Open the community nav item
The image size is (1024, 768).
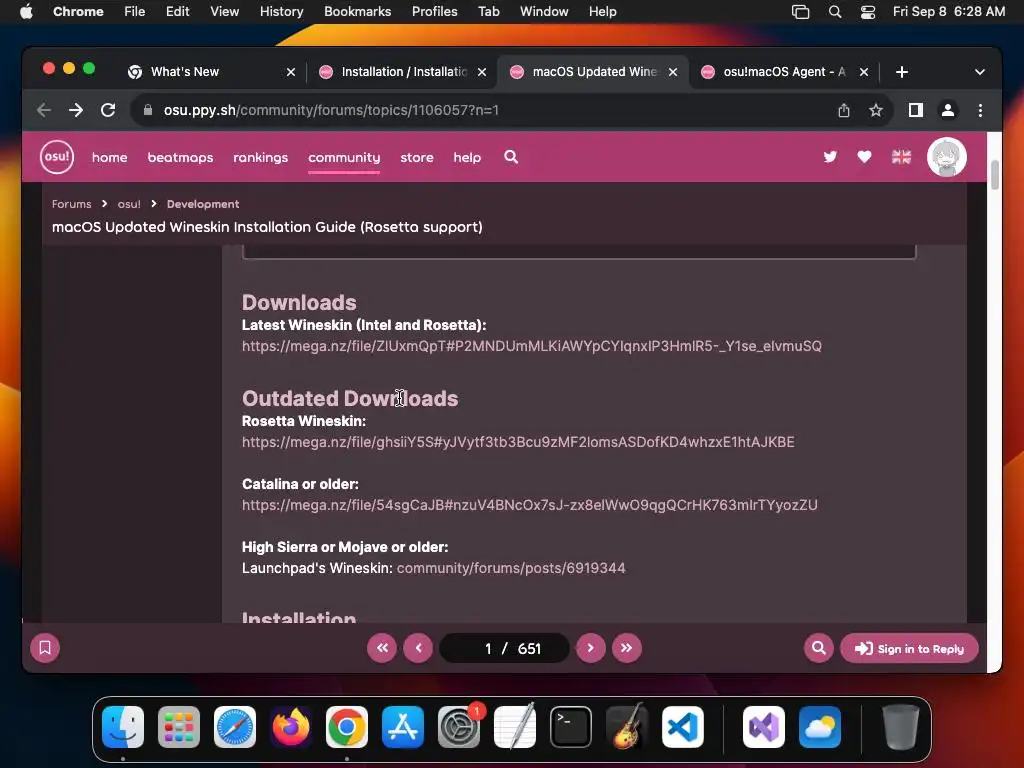(344, 157)
